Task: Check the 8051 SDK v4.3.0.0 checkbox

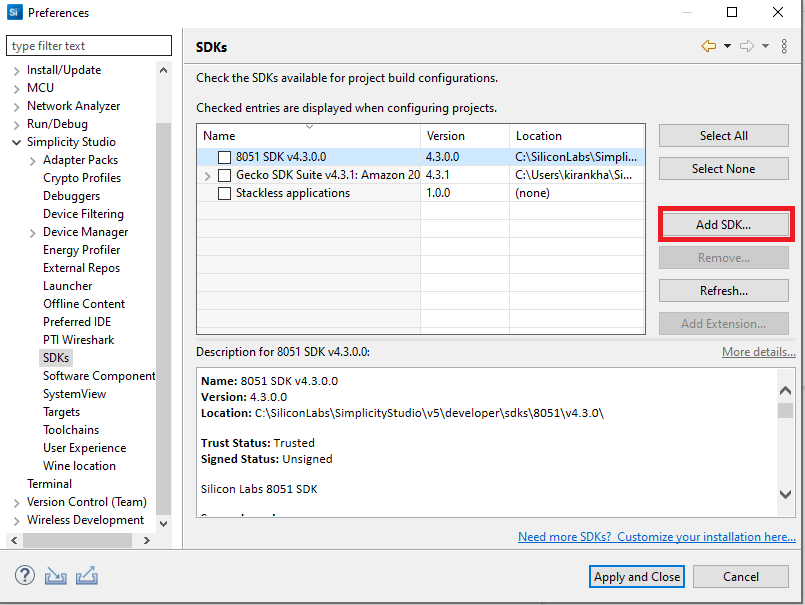Action: (x=224, y=157)
